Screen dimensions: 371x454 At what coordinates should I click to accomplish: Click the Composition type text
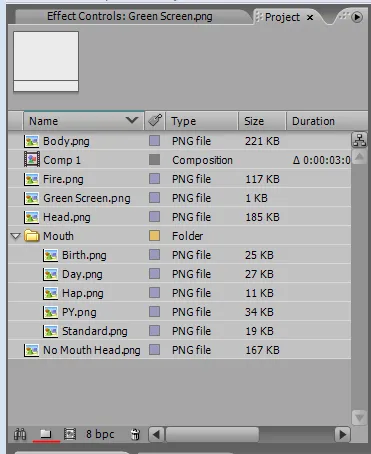pyautogui.click(x=202, y=160)
